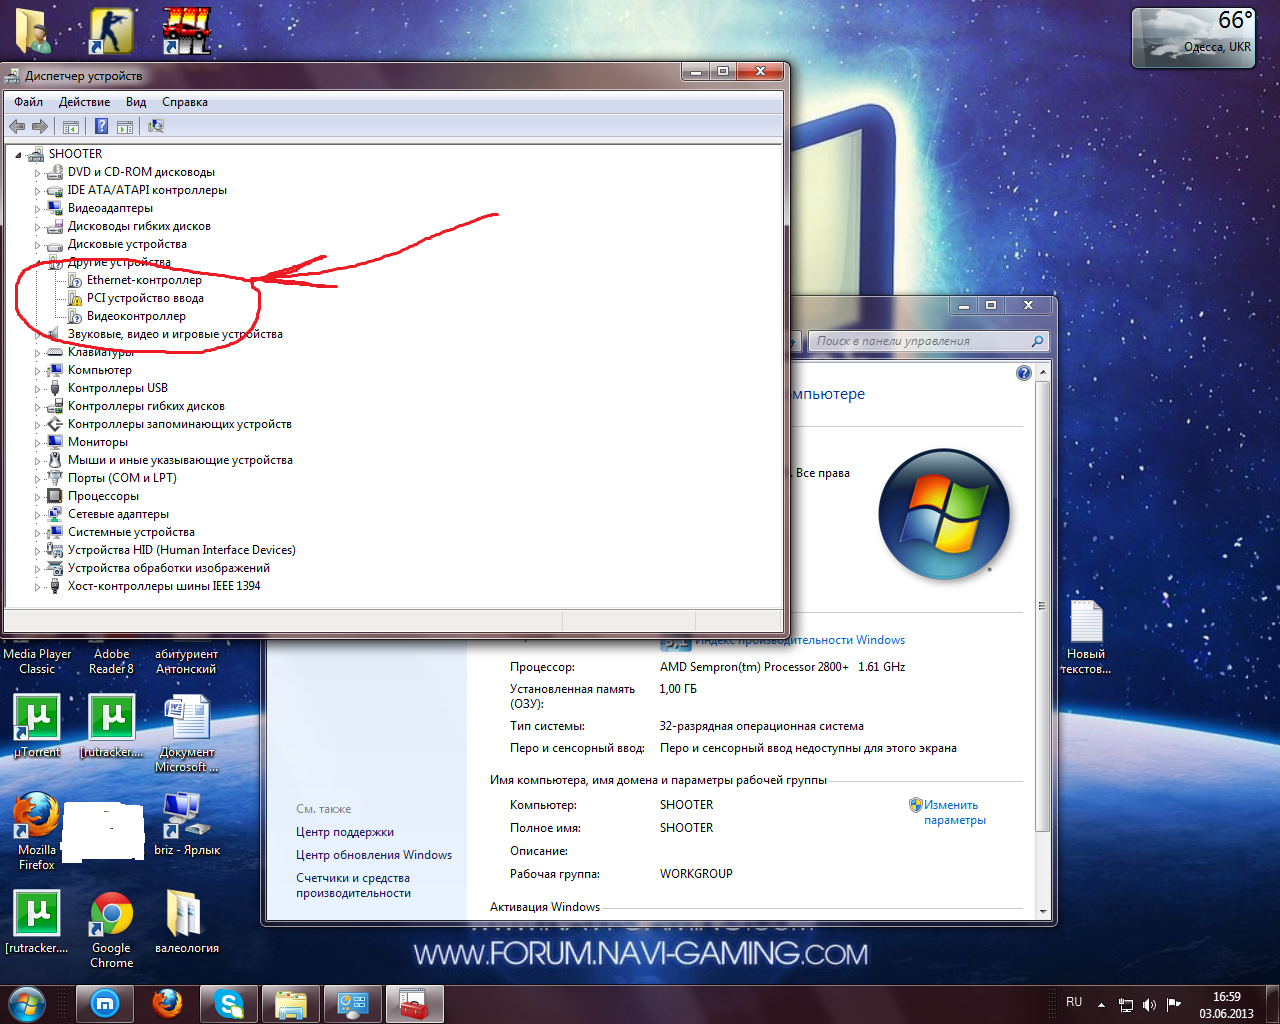Select the Видеоконтроллер unknown device
1280x1024 pixels.
136,316
